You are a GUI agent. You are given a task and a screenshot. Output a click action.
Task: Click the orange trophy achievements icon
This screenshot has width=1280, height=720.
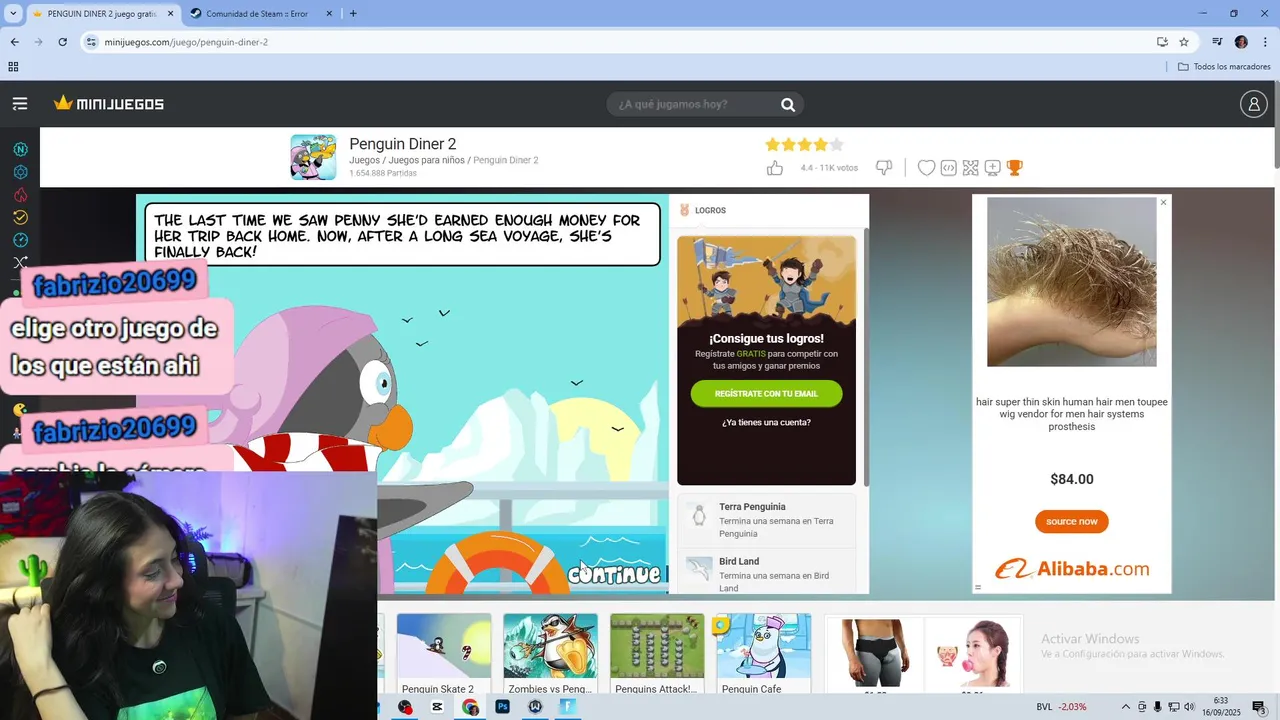tap(1014, 168)
